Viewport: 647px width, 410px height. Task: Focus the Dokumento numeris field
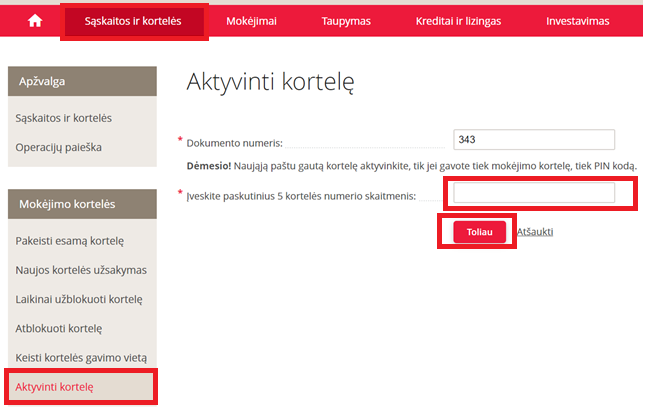[x=534, y=139]
